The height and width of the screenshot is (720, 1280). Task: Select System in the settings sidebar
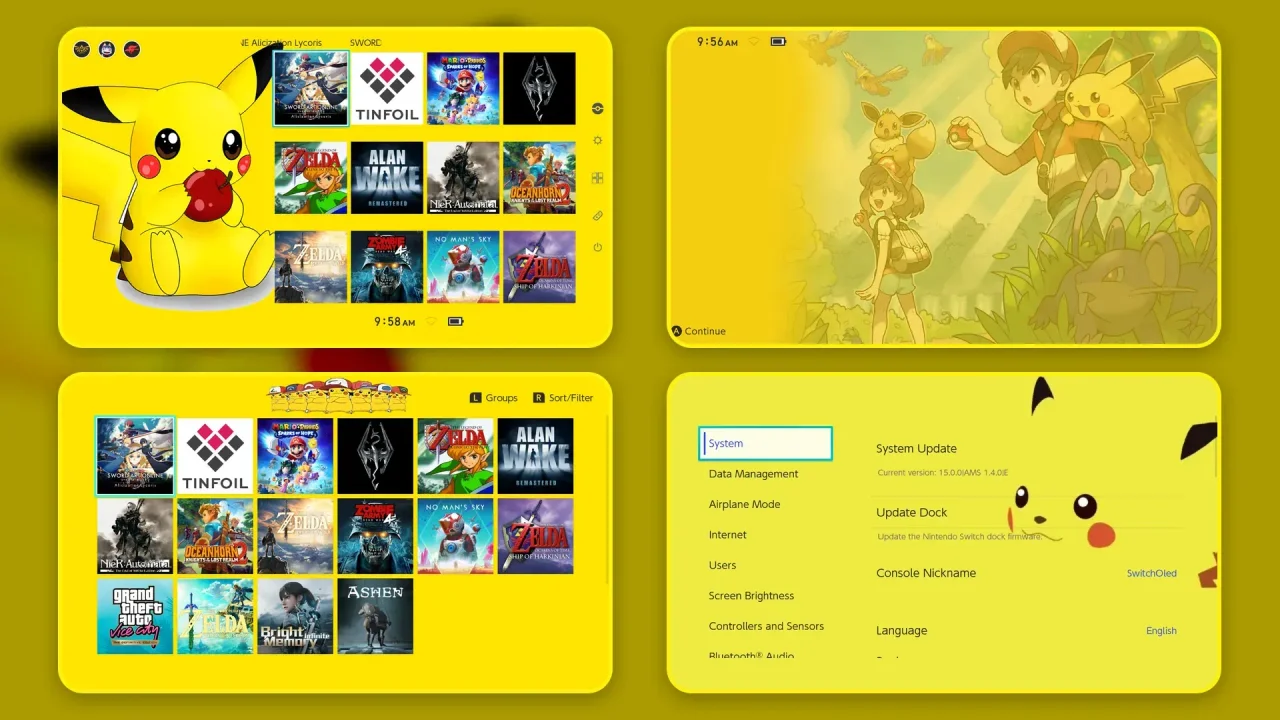pyautogui.click(x=765, y=443)
